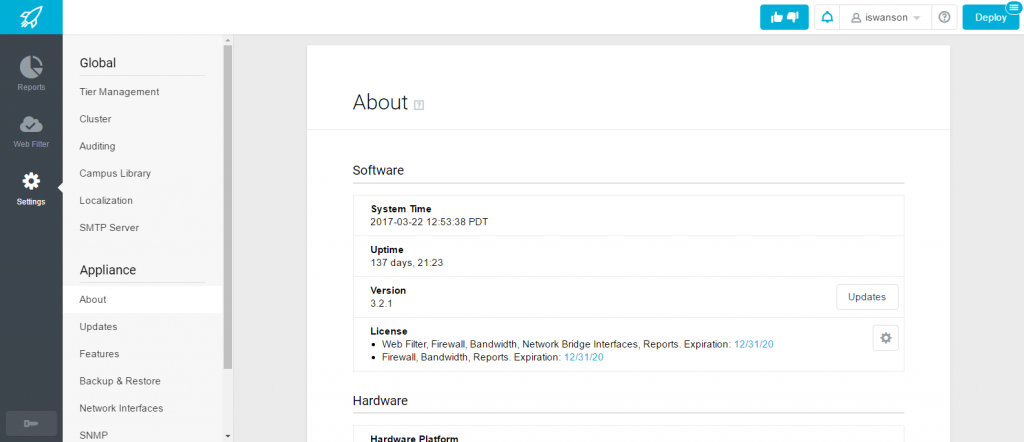The height and width of the screenshot is (442, 1024).
Task: Click the first 12/31/20 expiration link
Action: pyautogui.click(x=754, y=343)
